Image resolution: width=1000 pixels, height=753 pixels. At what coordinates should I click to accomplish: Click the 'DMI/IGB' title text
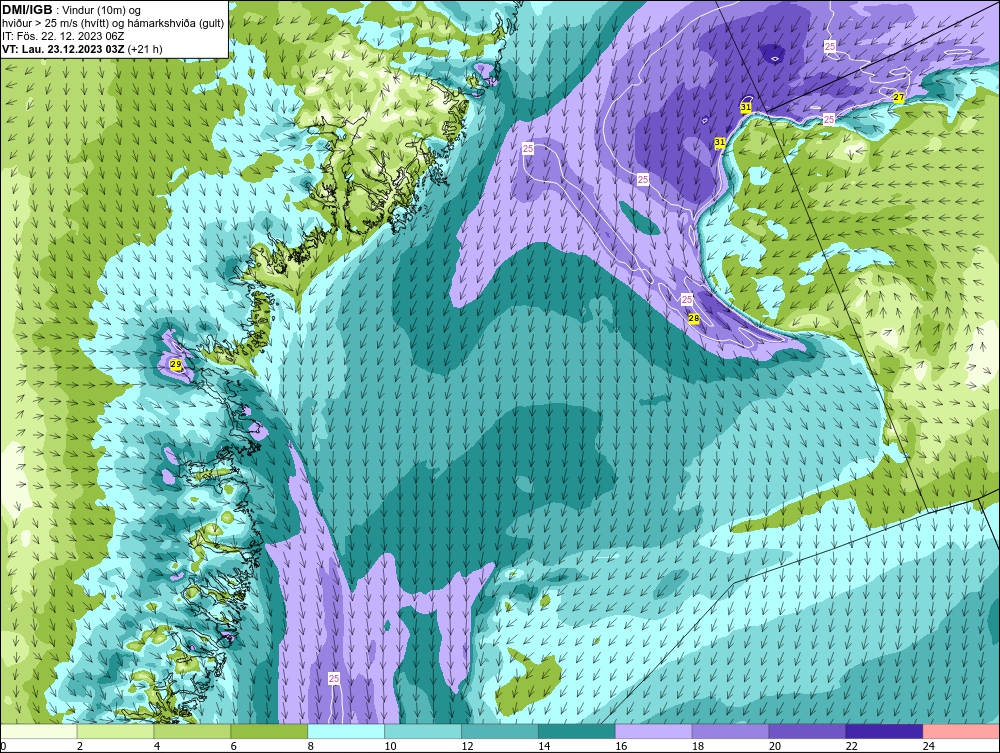click(27, 10)
